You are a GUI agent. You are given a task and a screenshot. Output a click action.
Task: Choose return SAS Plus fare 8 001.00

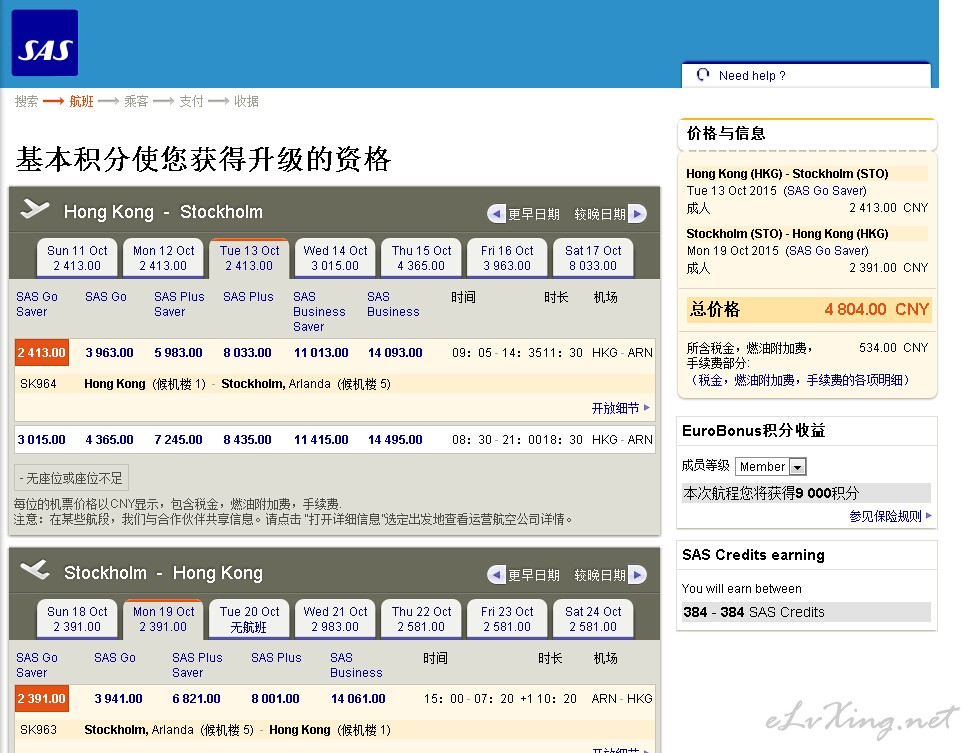[275, 699]
